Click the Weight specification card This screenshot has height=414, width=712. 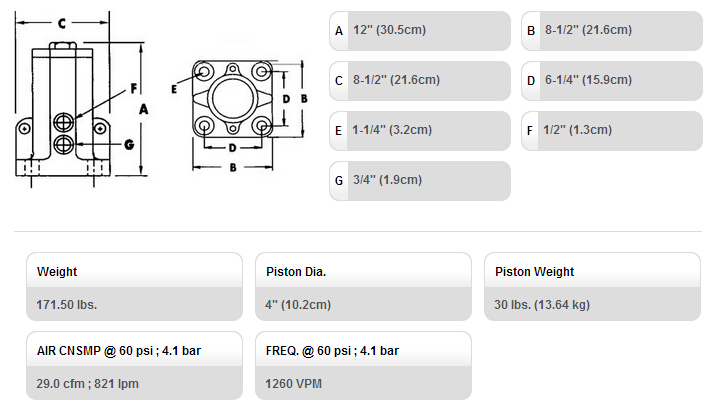point(134,287)
